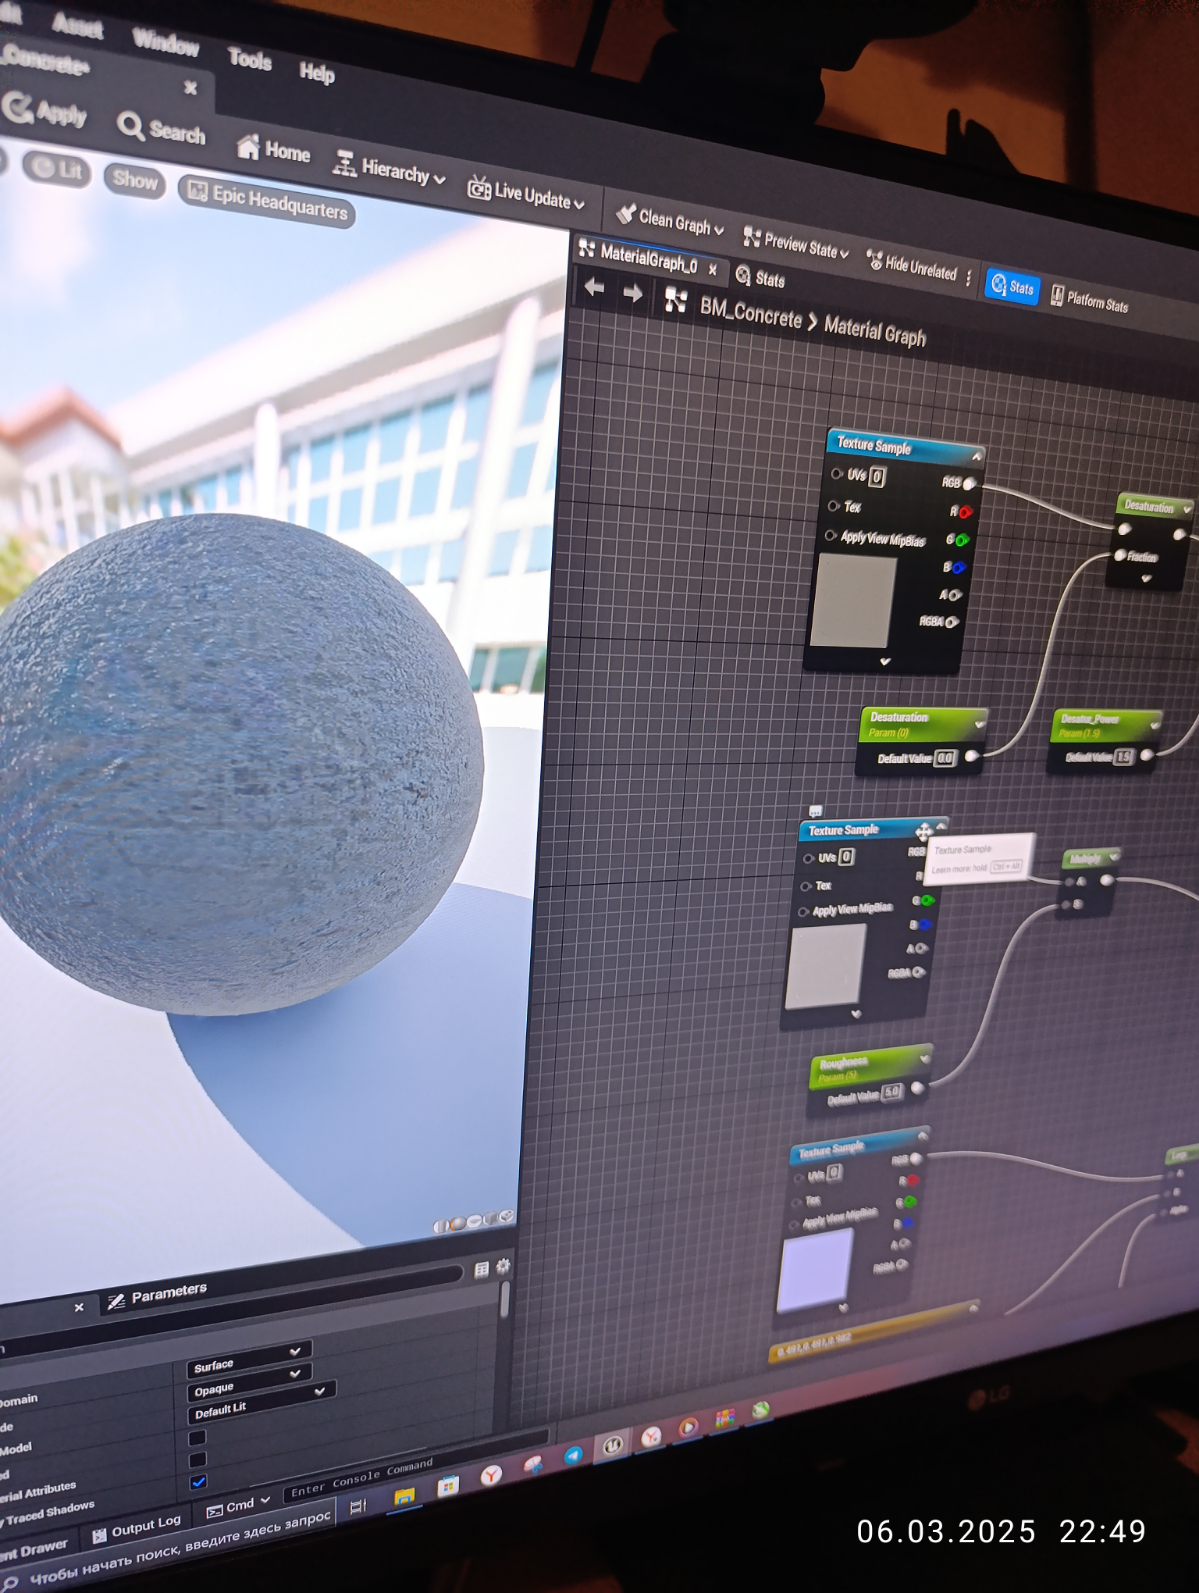Viewport: 1199px width, 1593px height.
Task: Toggle details property matrix grid icon
Action: (x=481, y=1270)
